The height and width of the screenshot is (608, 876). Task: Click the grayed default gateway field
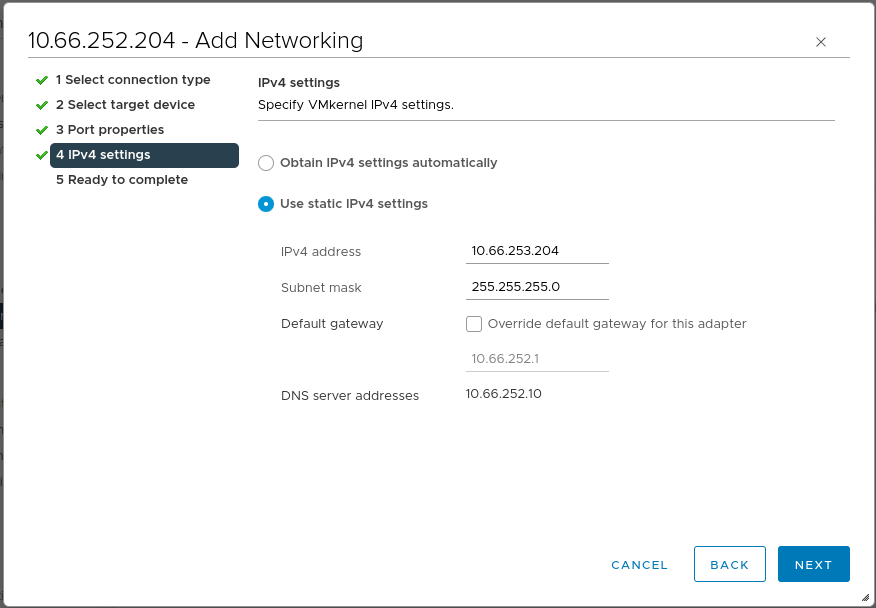coord(537,357)
